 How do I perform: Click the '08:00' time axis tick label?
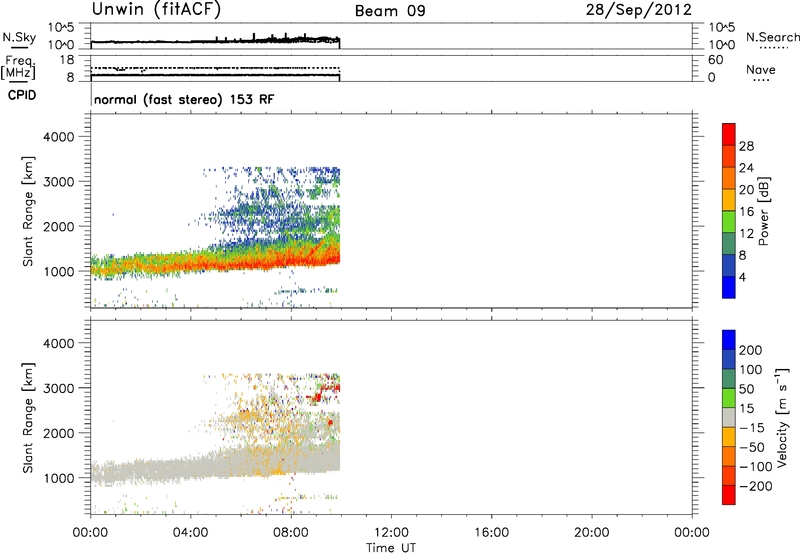(291, 533)
